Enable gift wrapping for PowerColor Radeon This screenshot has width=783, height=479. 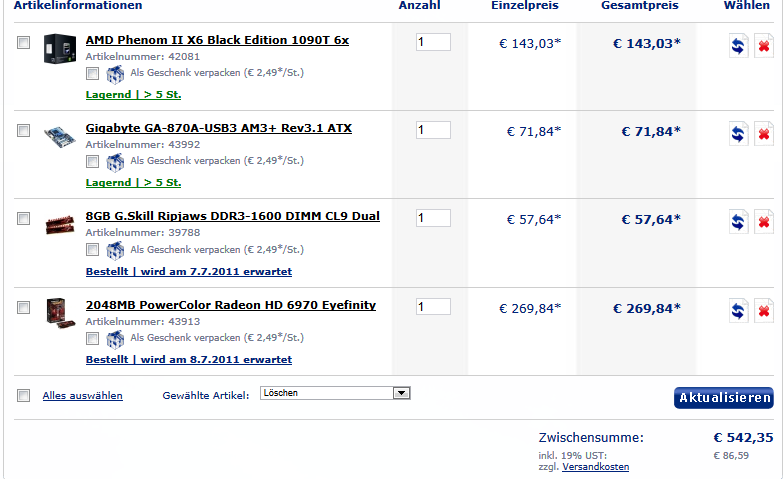(x=92, y=339)
